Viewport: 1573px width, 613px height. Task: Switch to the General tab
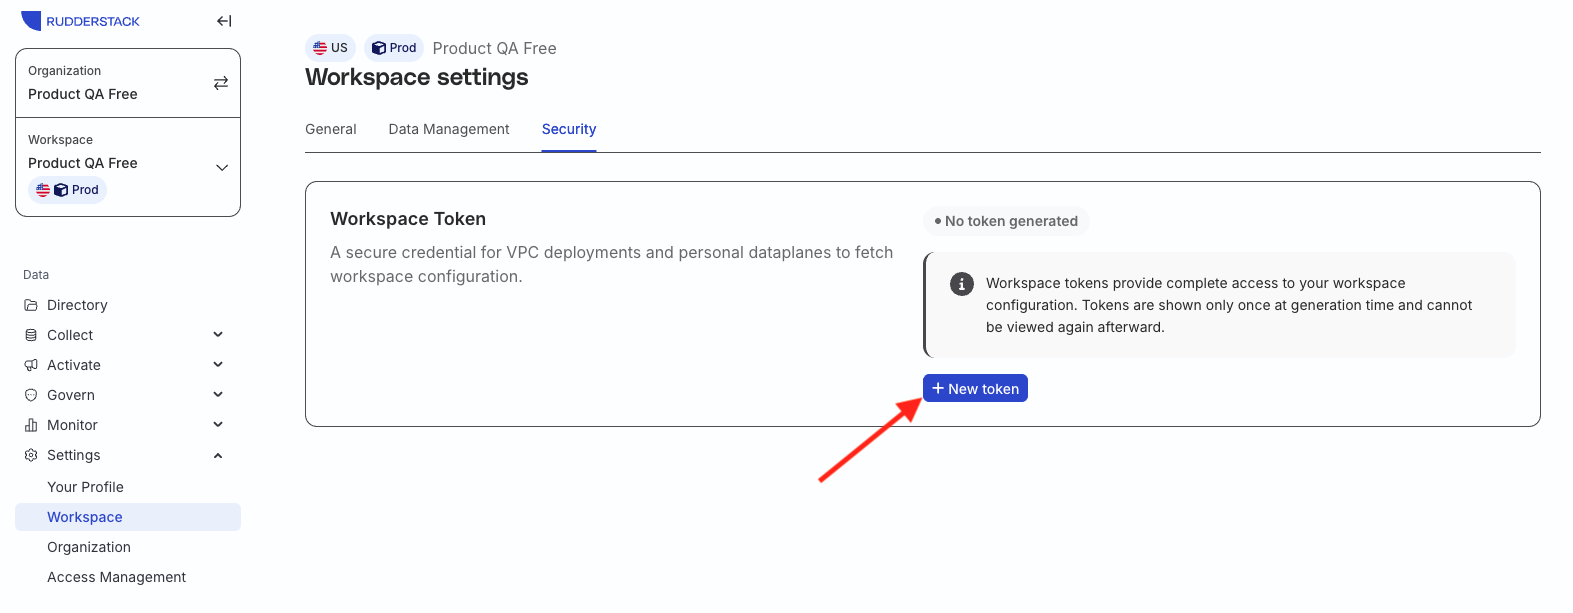click(x=331, y=129)
